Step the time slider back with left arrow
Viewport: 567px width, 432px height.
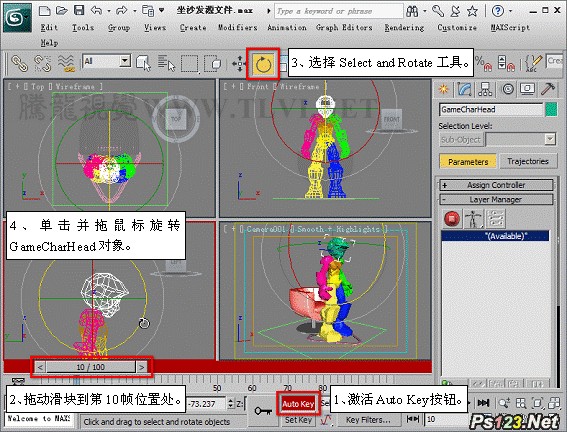click(x=40, y=367)
